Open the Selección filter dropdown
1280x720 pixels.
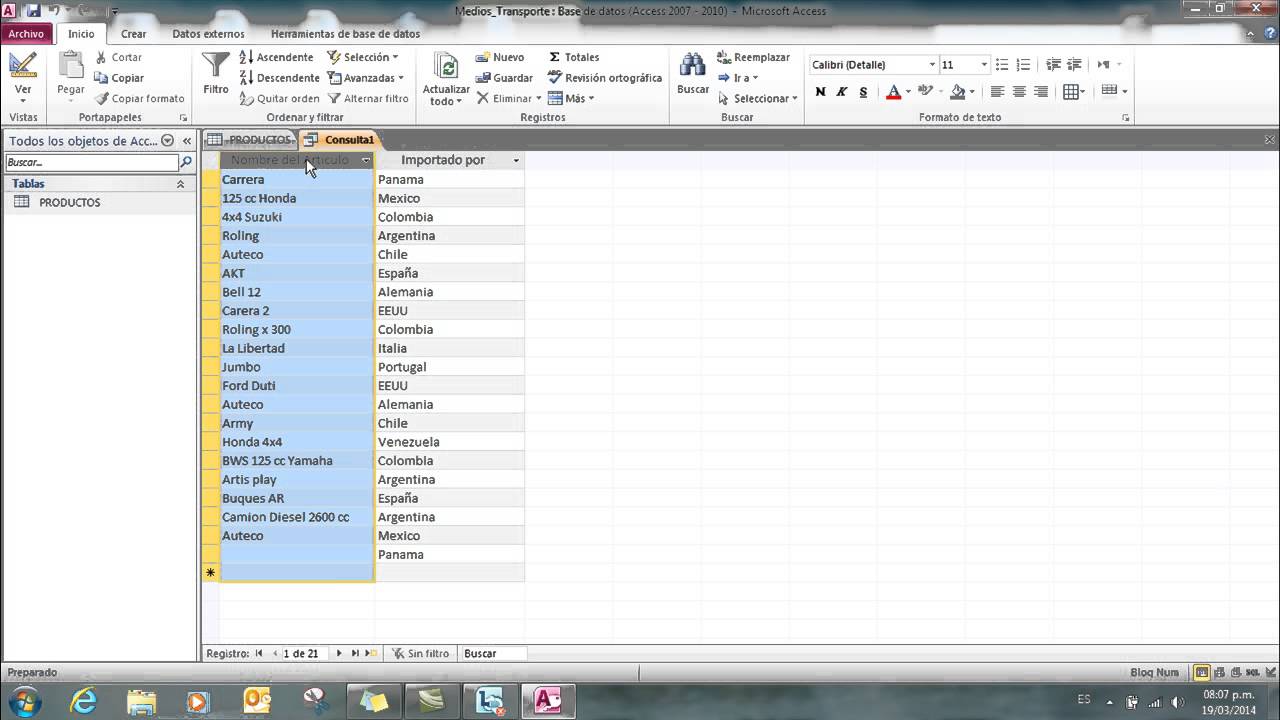[x=363, y=57]
